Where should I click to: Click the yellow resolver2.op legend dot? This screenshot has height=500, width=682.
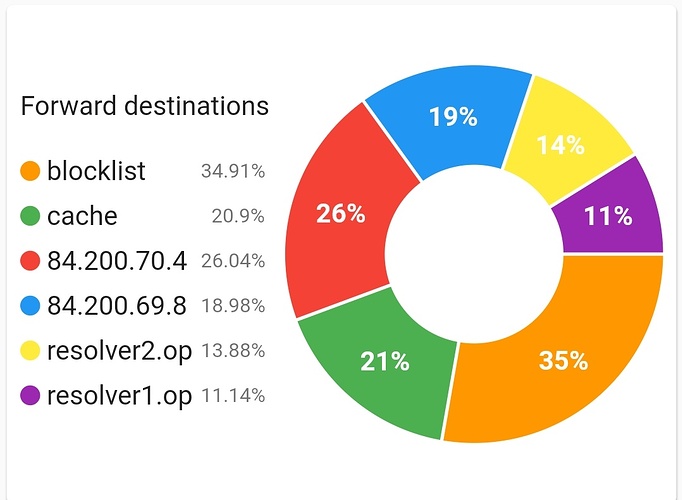click(30, 351)
